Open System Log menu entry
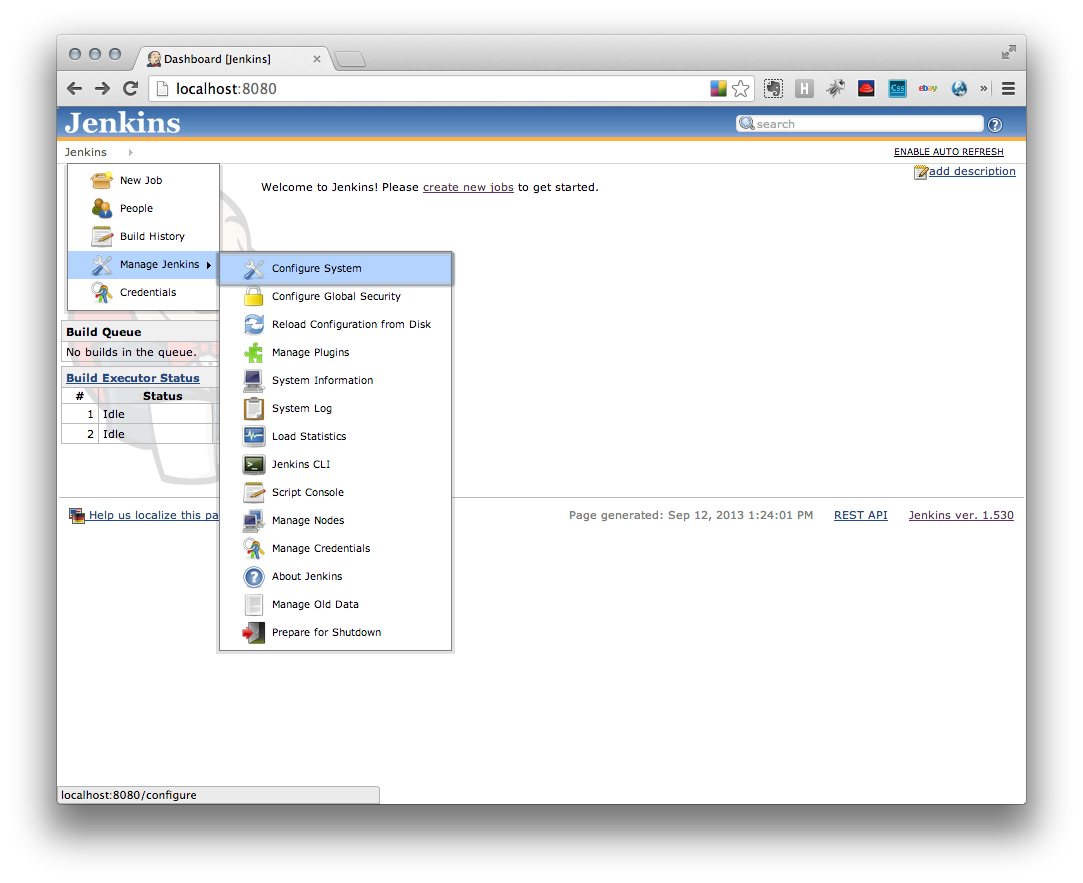 pos(336,408)
